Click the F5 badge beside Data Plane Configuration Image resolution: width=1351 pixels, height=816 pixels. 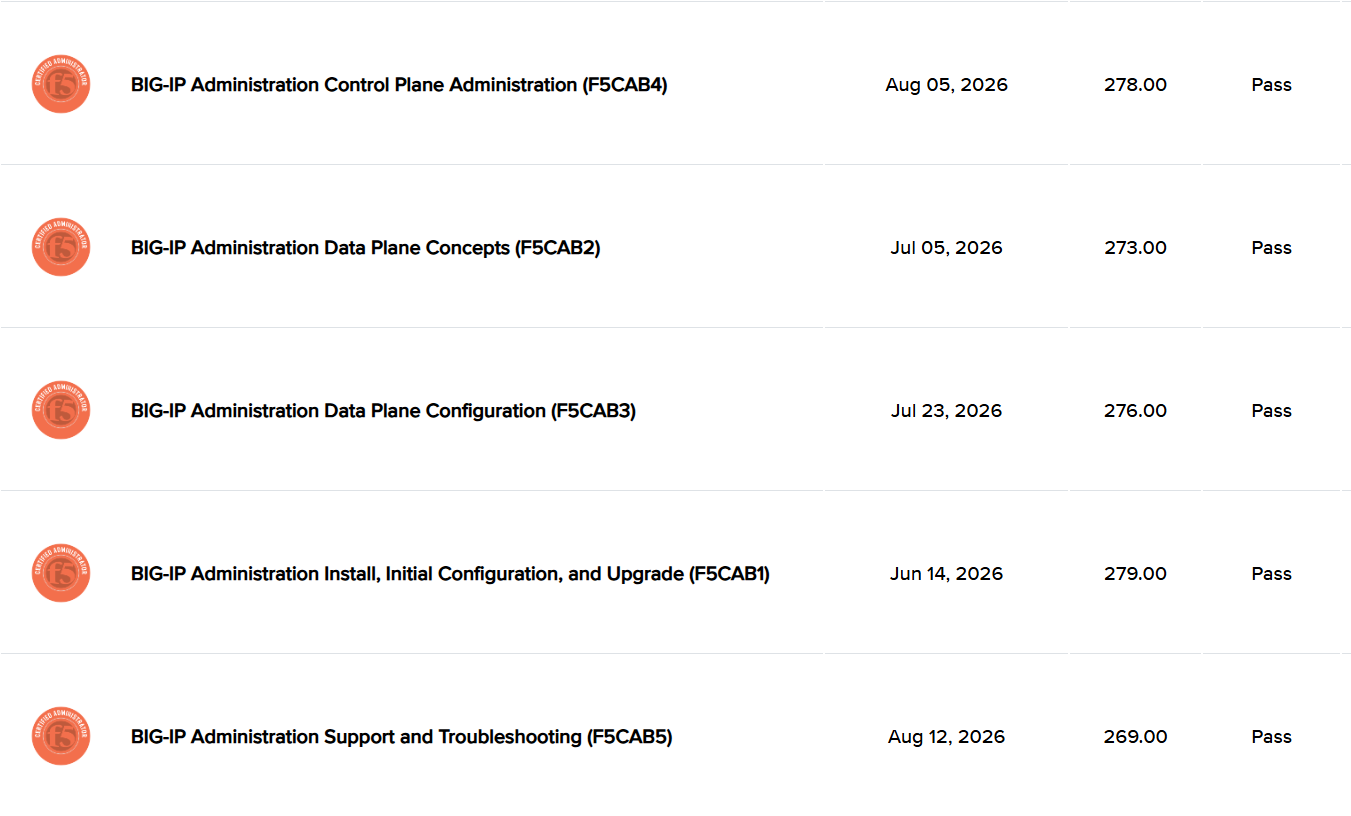61,410
